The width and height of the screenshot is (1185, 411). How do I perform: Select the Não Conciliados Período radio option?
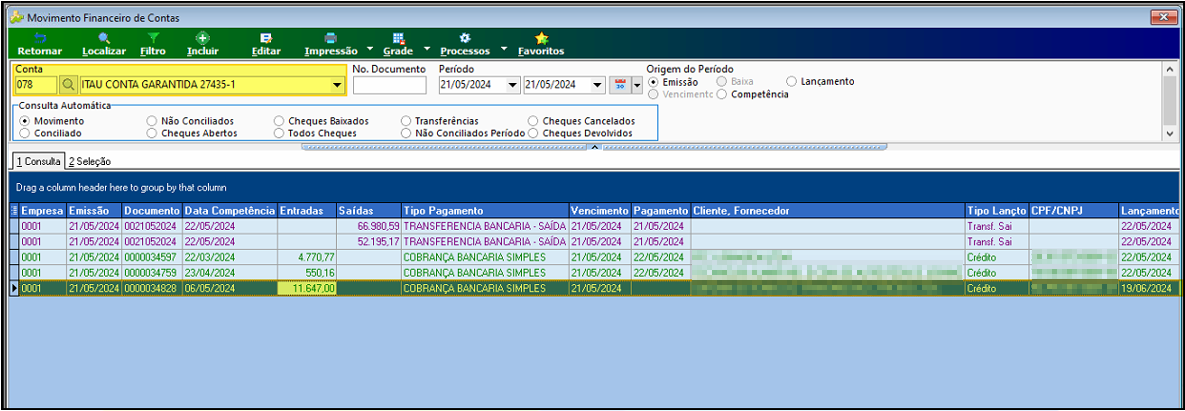point(406,133)
